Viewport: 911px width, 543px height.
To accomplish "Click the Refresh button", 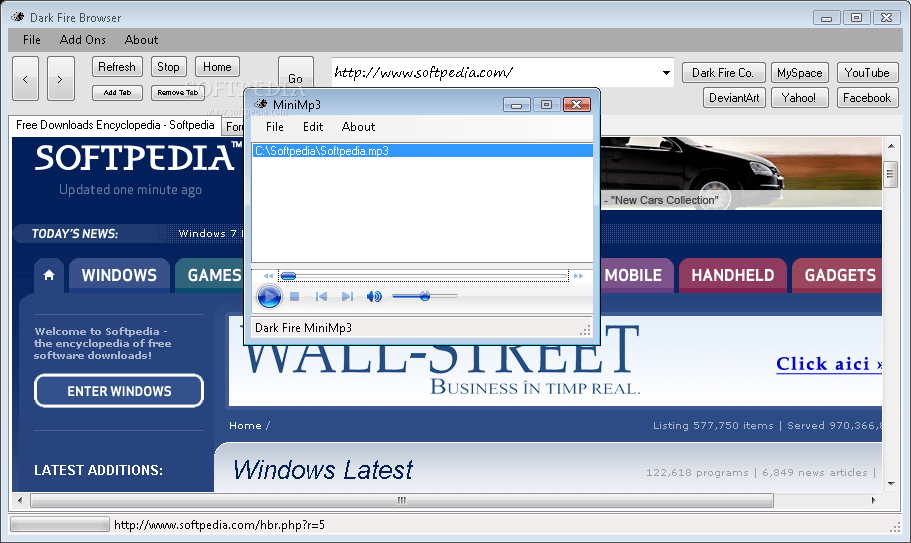I will 117,67.
